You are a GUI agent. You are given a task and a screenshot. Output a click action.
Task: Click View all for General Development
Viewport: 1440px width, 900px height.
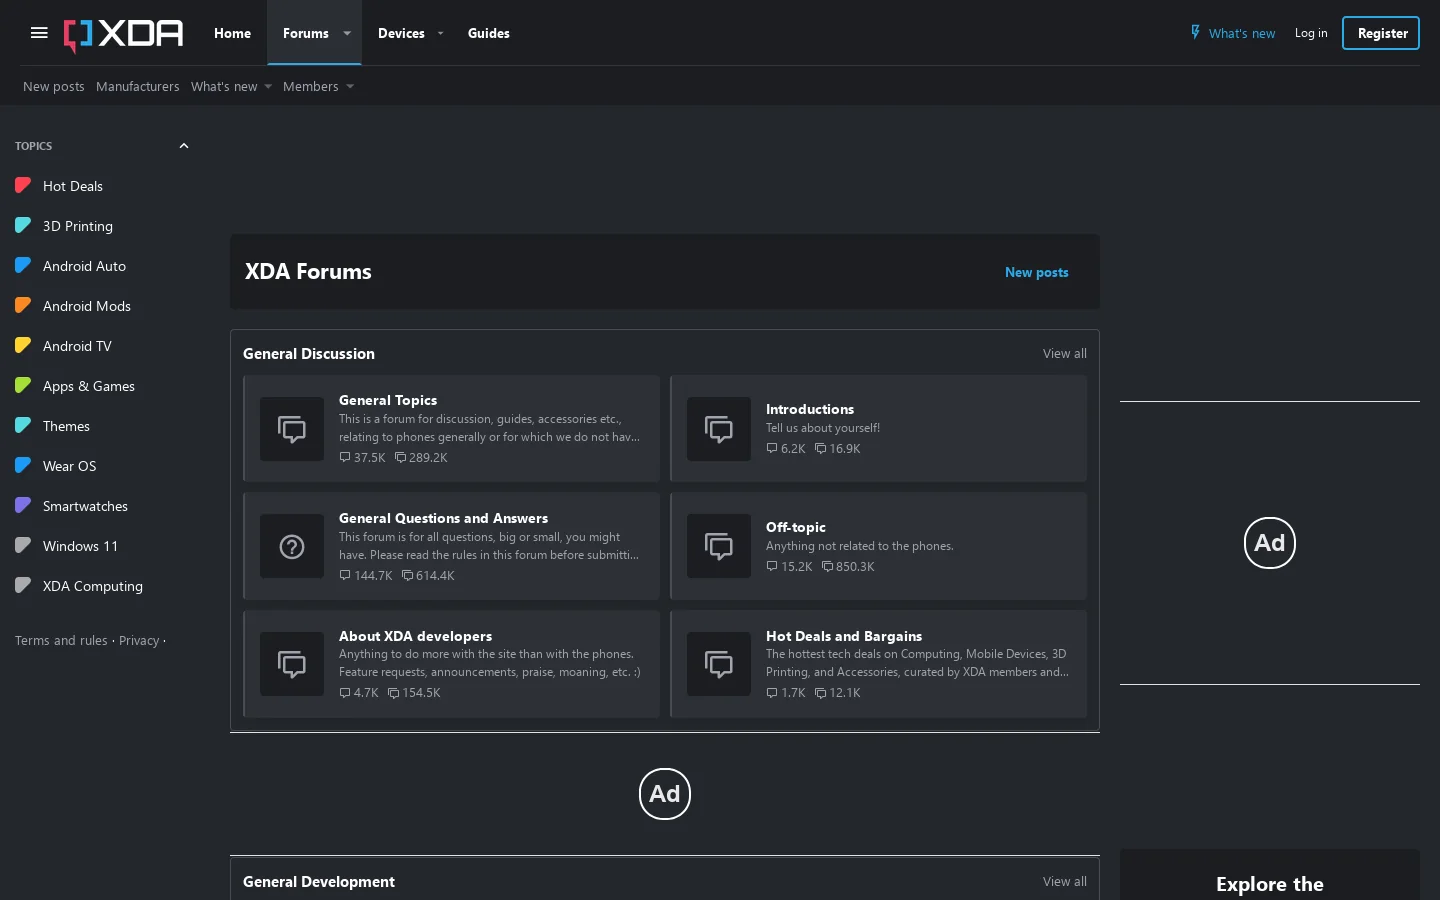[1065, 882]
